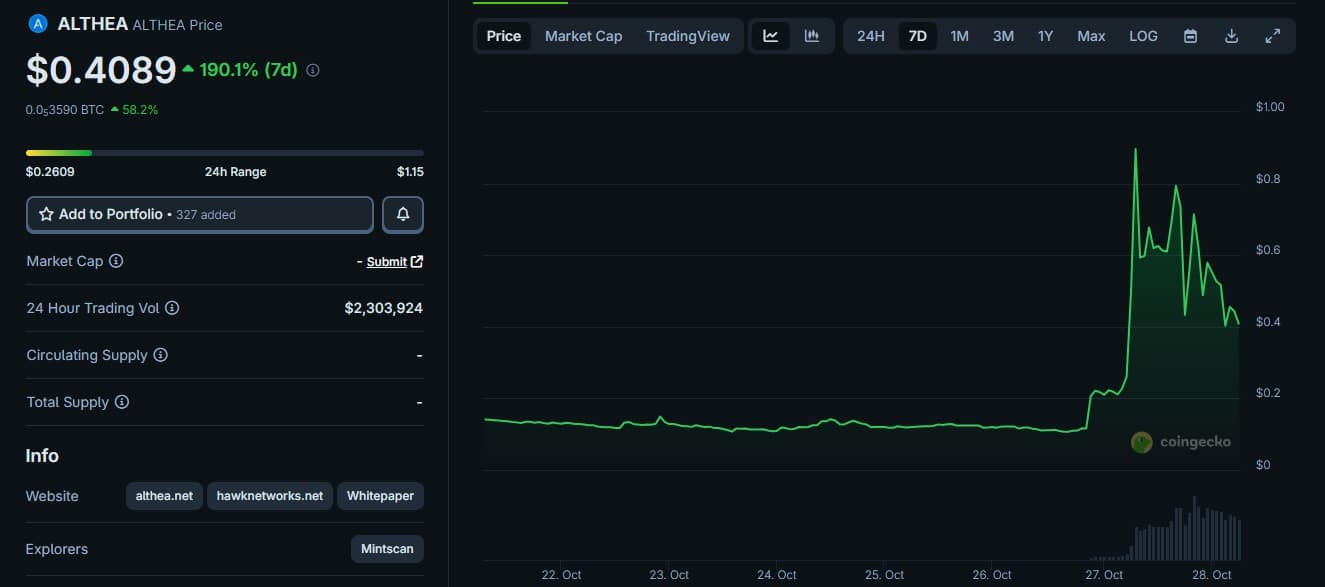Select the 1M time range
The image size is (1325, 587).
tap(959, 36)
